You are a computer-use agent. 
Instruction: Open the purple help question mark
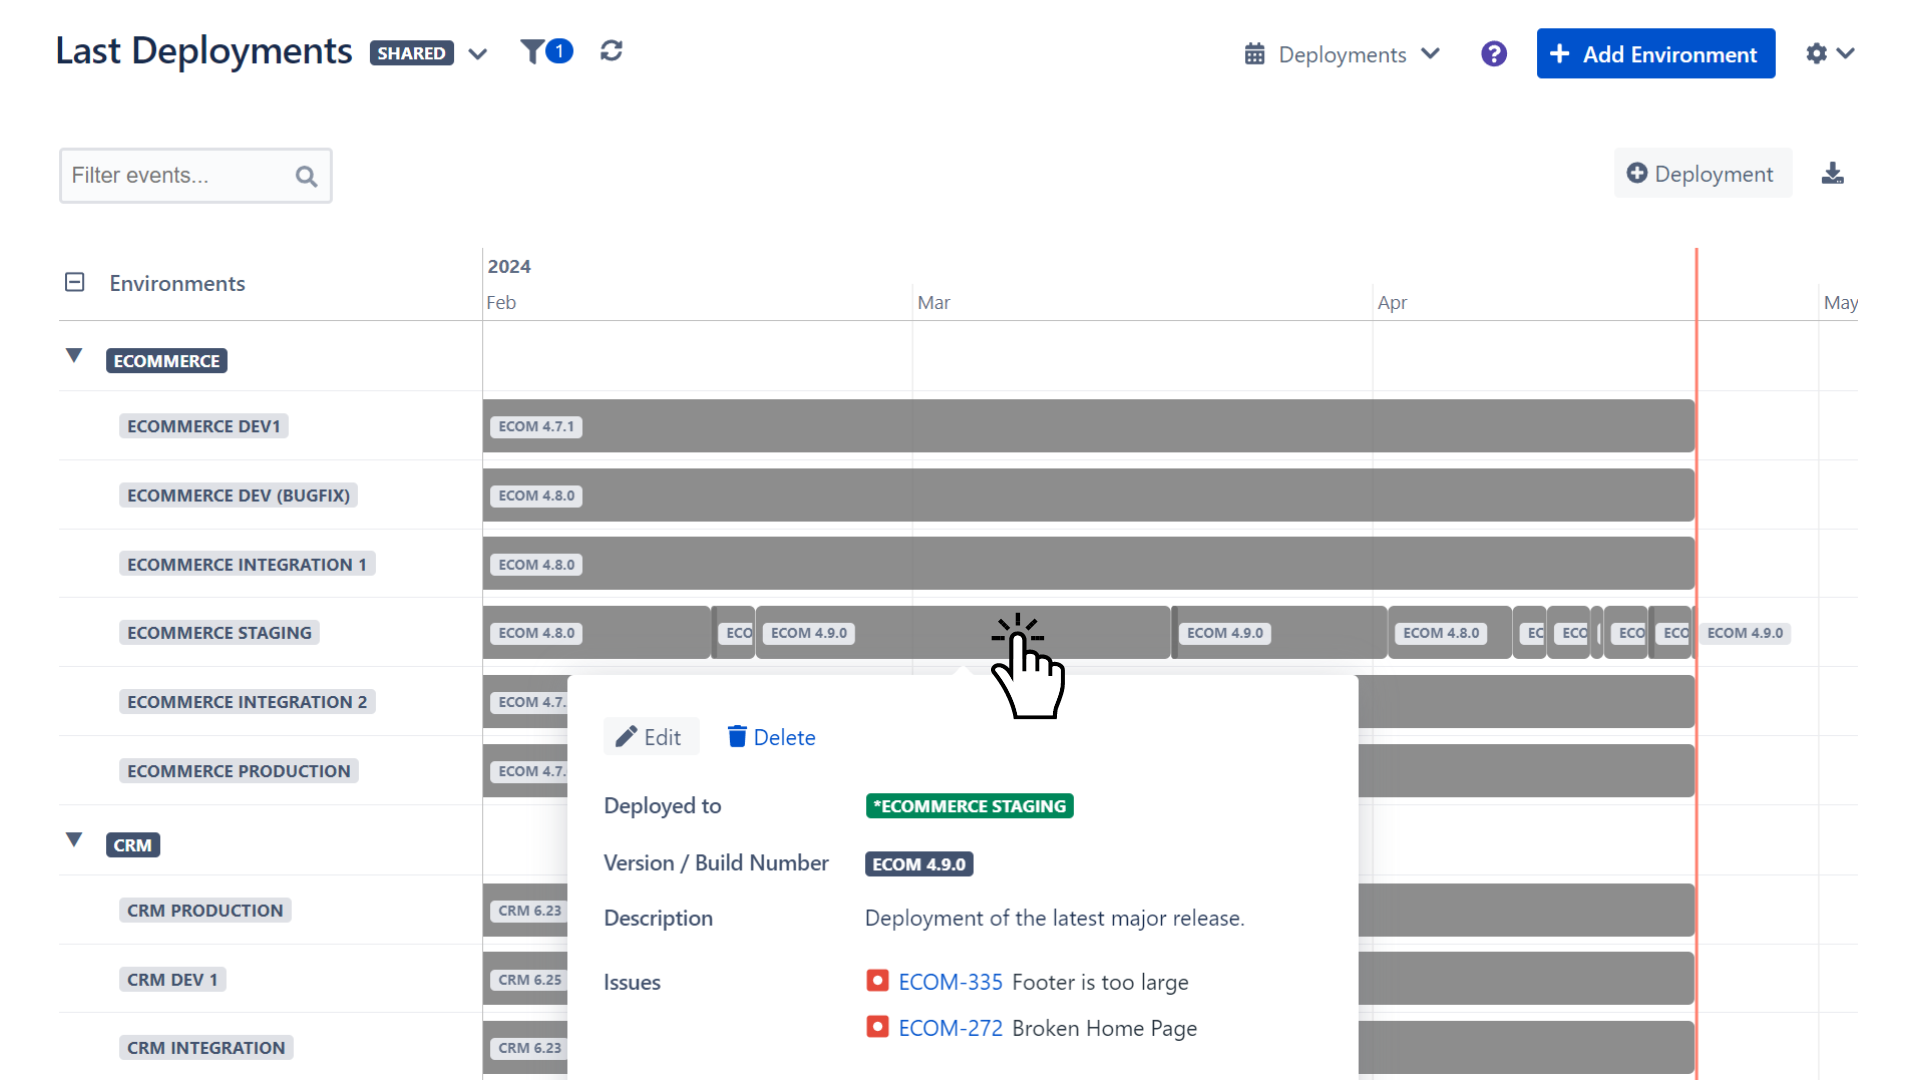coord(1493,54)
